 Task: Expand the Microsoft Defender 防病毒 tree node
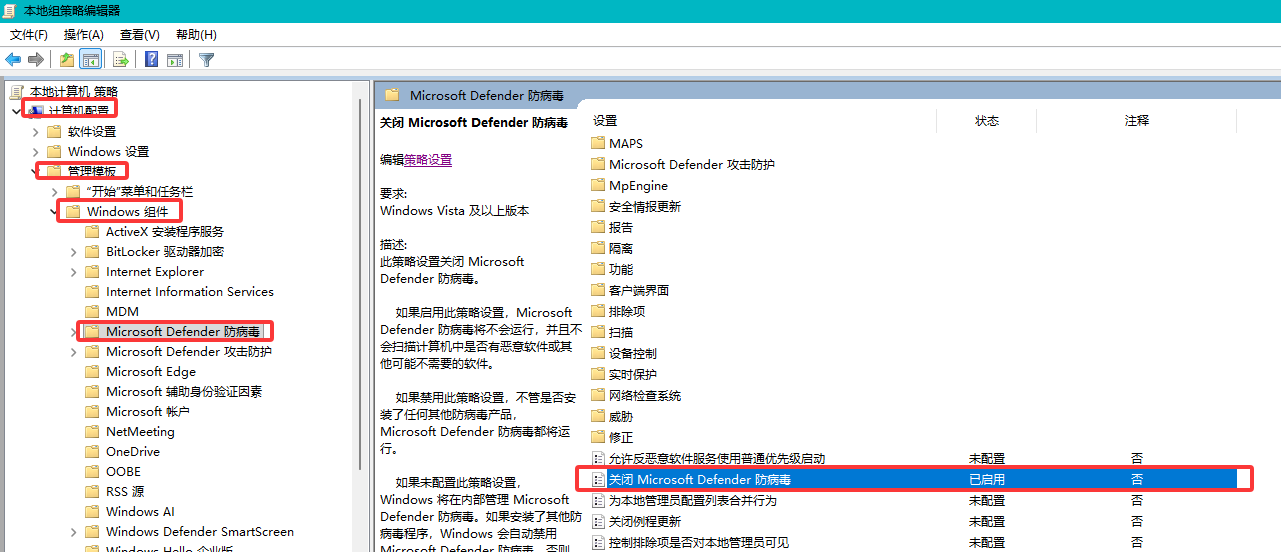point(74,331)
